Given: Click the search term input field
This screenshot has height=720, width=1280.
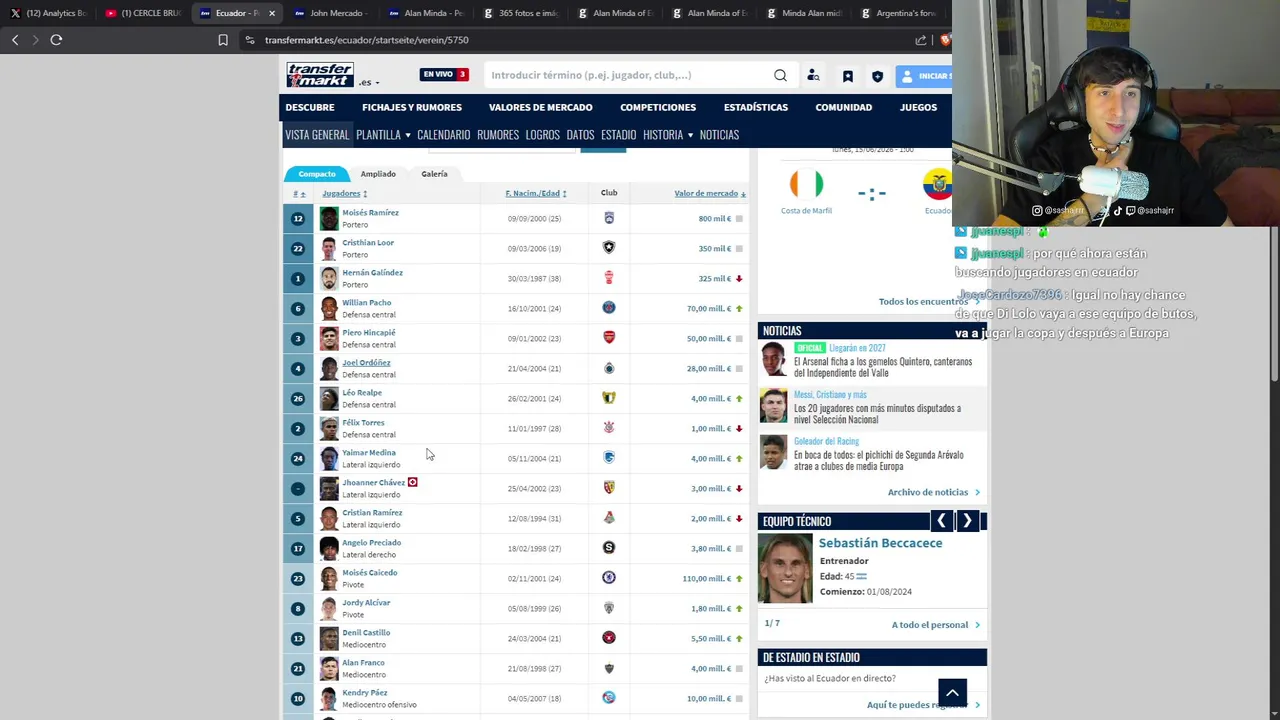Looking at the screenshot, I should tap(630, 75).
